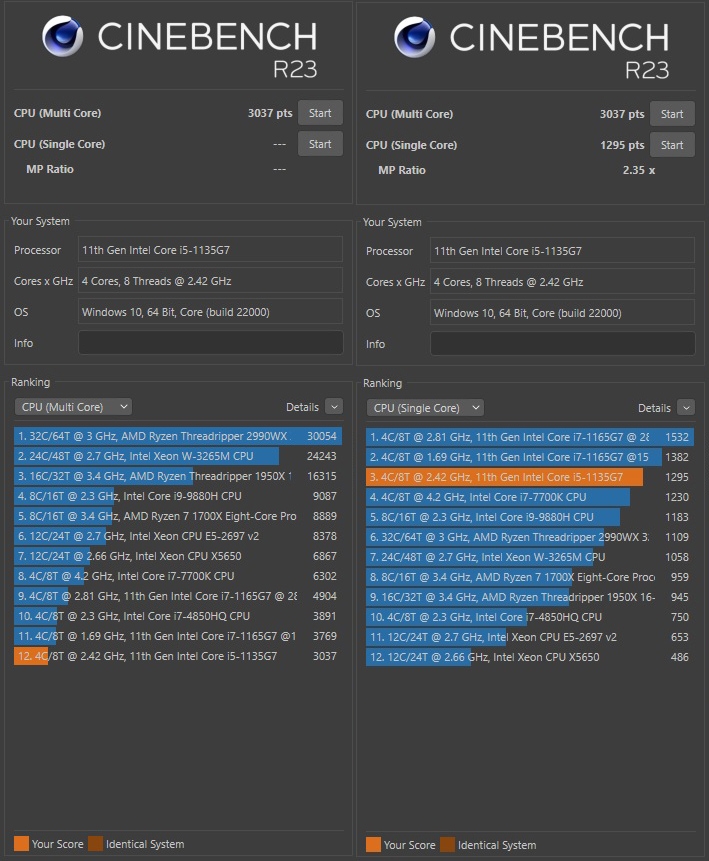709x861 pixels.
Task: Select Xeon W-3265M row scoring 24243
Action: tap(178, 456)
